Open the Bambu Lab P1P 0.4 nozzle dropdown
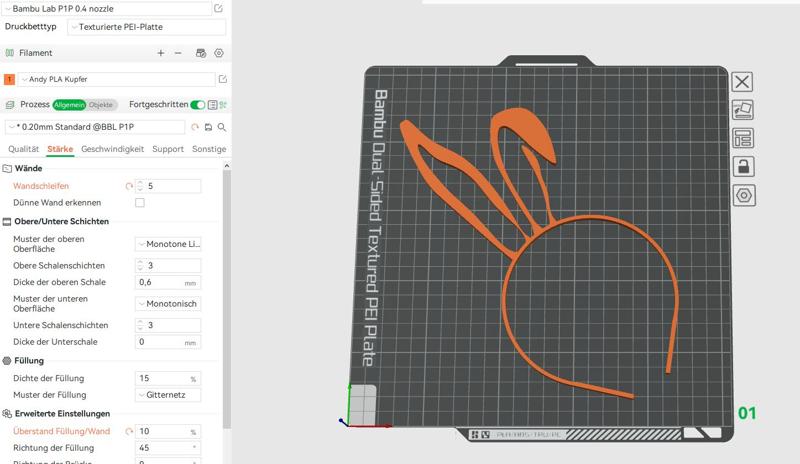Image resolution: width=800 pixels, height=464 pixels. pyautogui.click(x=107, y=9)
